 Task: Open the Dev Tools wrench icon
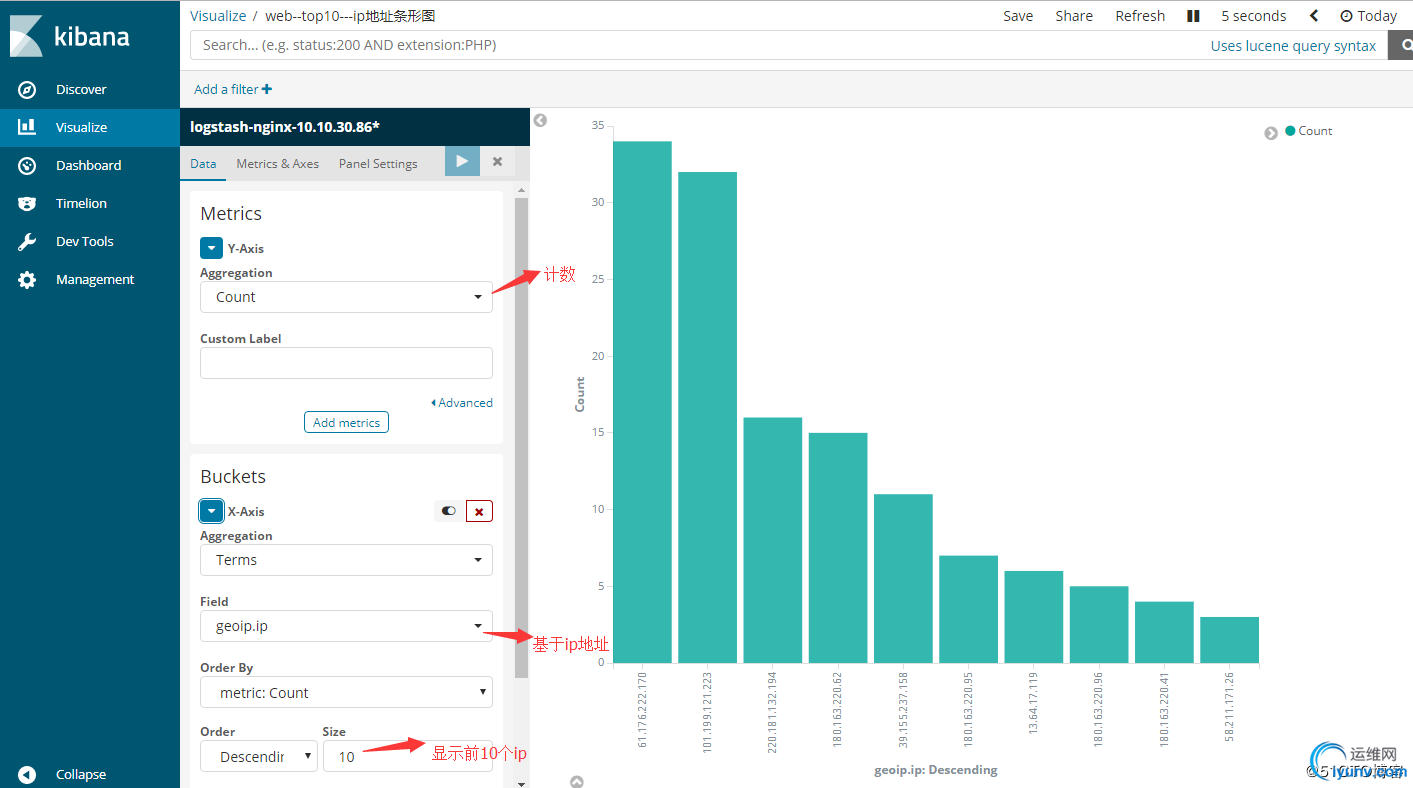click(27, 242)
